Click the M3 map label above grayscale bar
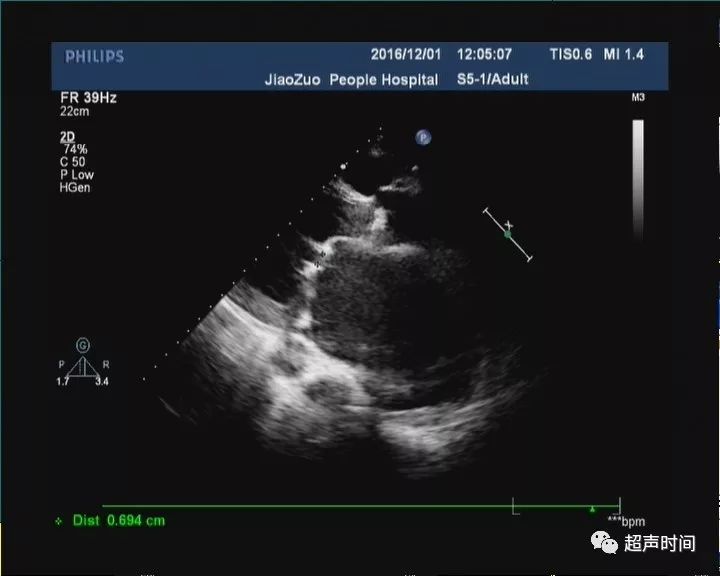 coord(638,97)
